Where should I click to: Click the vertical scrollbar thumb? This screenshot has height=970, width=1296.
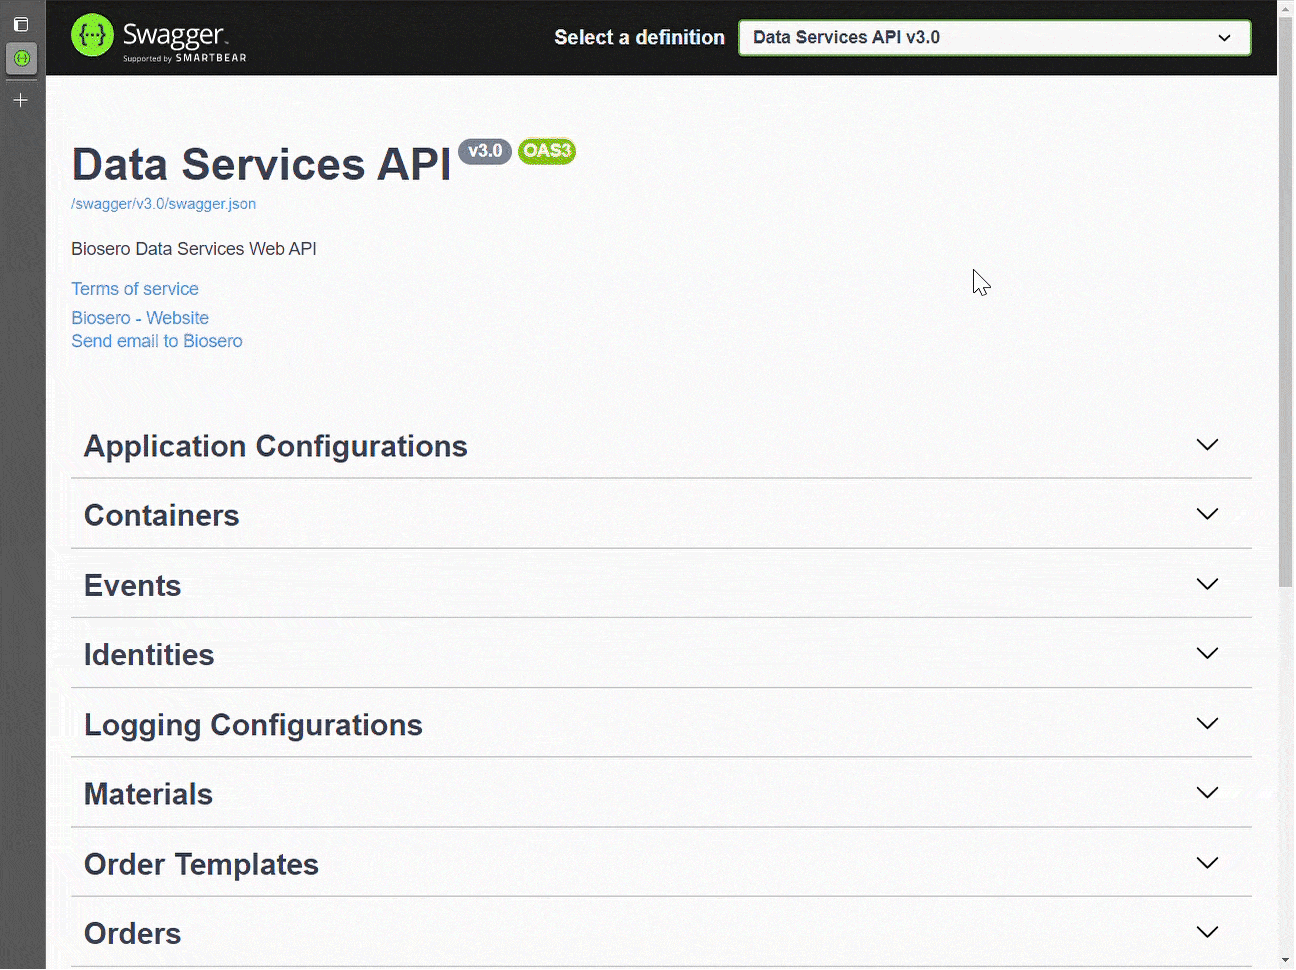coord(1286,300)
